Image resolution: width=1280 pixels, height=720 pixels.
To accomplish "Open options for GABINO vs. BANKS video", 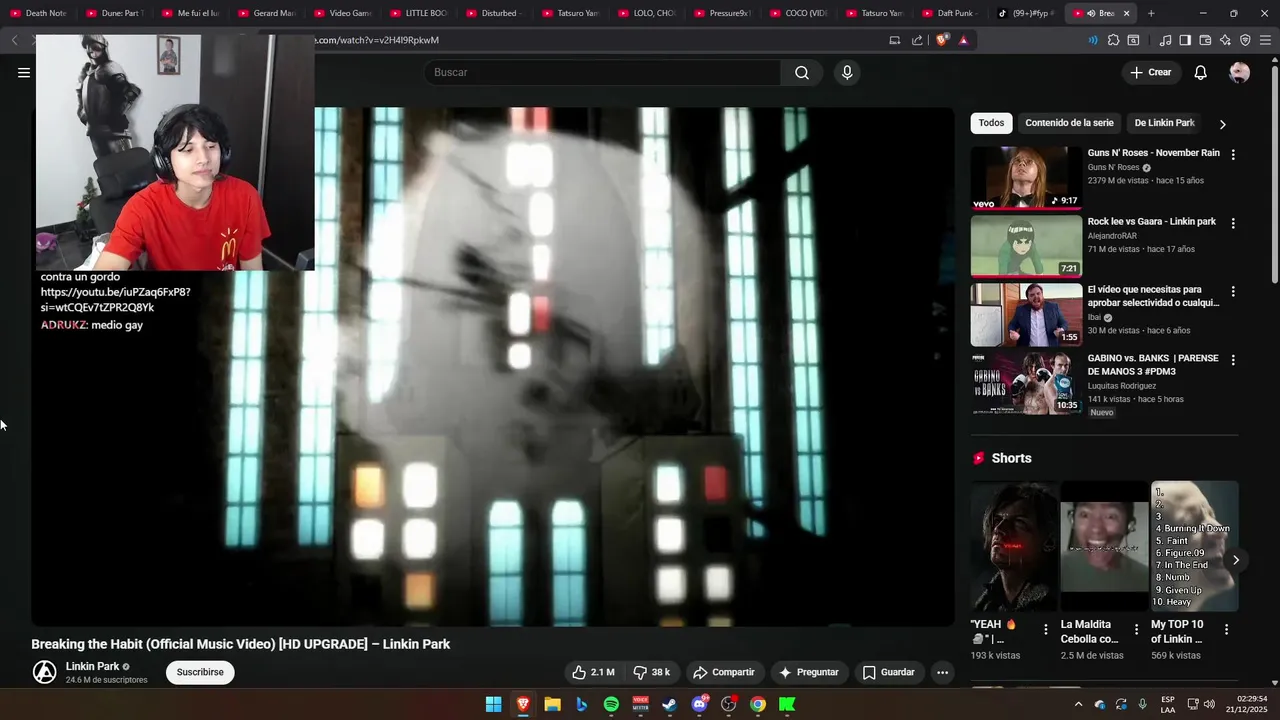I will tap(1233, 360).
